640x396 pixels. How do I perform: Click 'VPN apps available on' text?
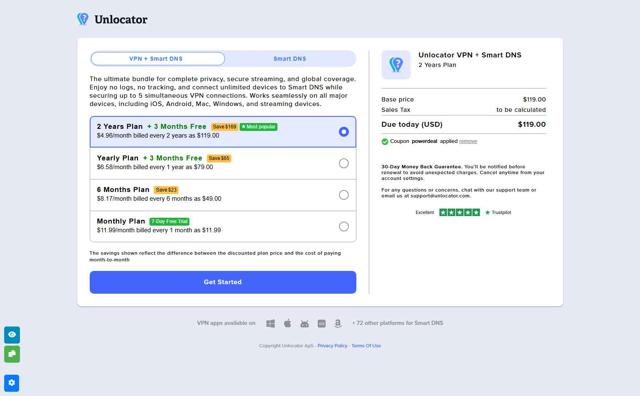click(226, 323)
